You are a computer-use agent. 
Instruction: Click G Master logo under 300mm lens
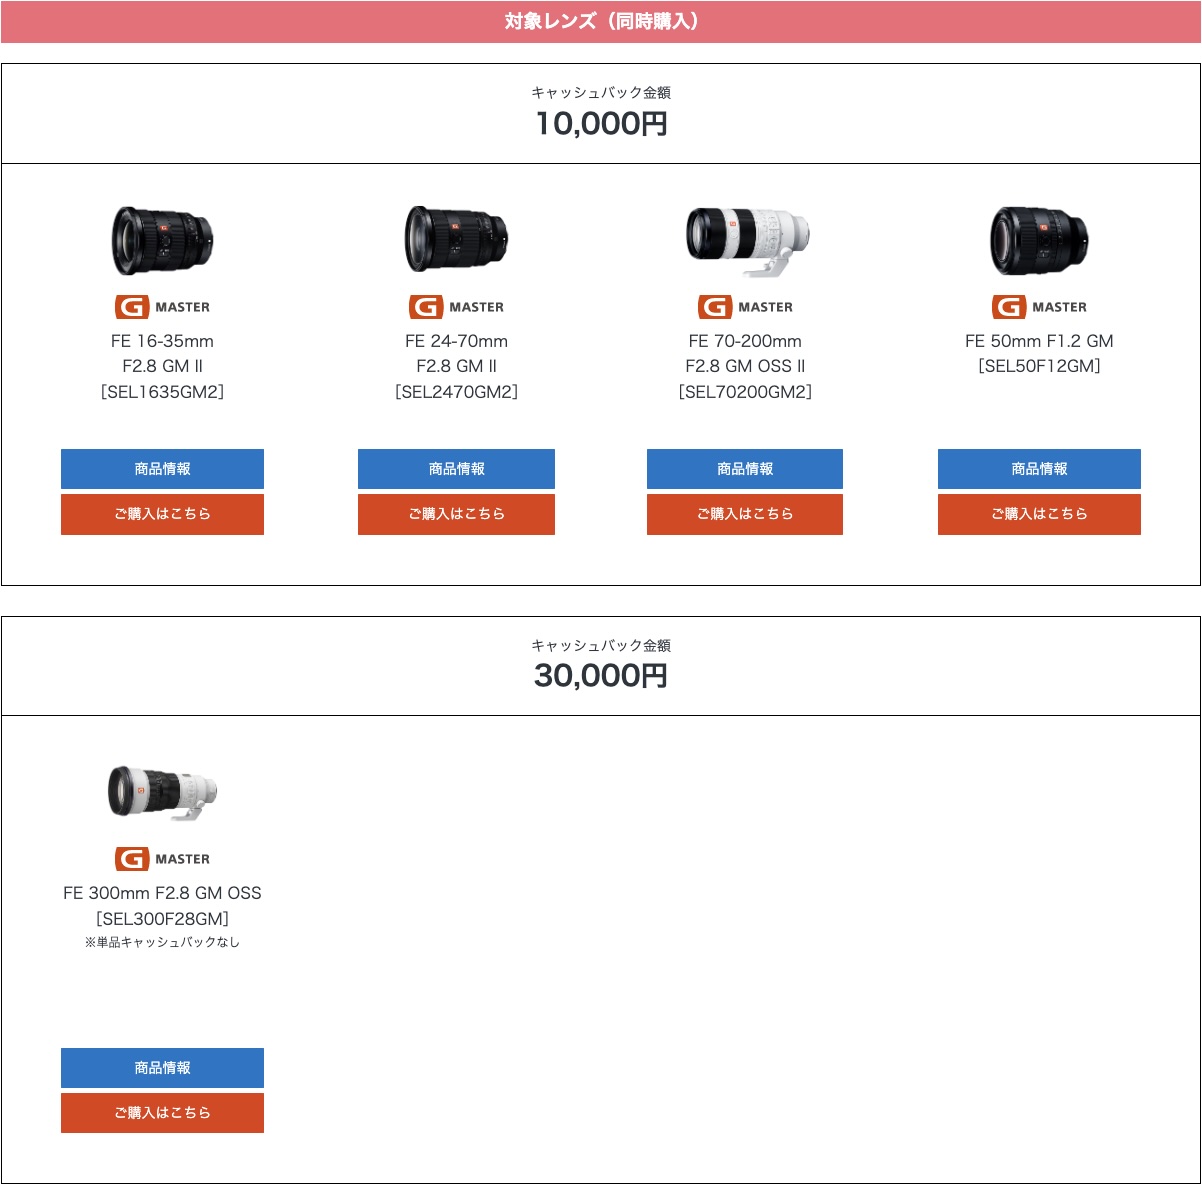(x=162, y=859)
